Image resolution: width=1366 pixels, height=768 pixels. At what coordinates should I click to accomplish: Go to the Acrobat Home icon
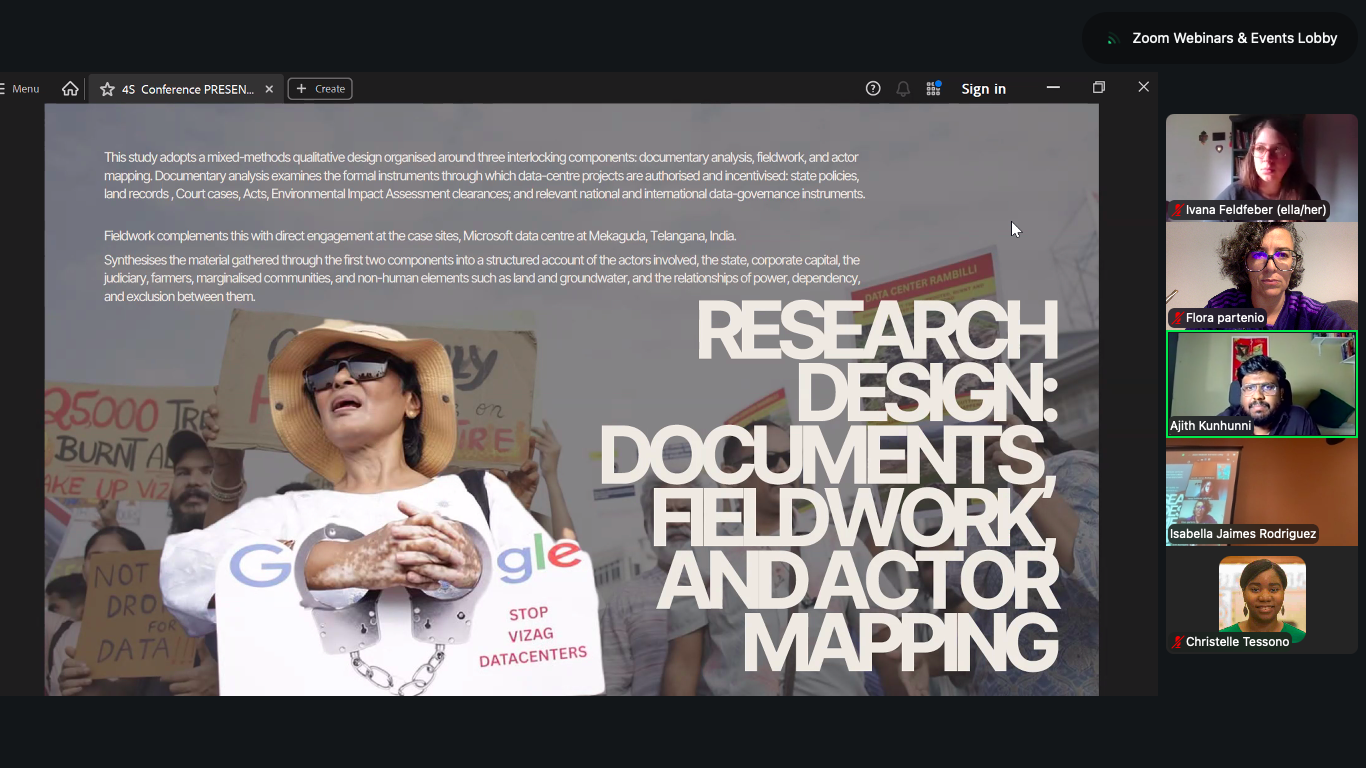pos(70,89)
